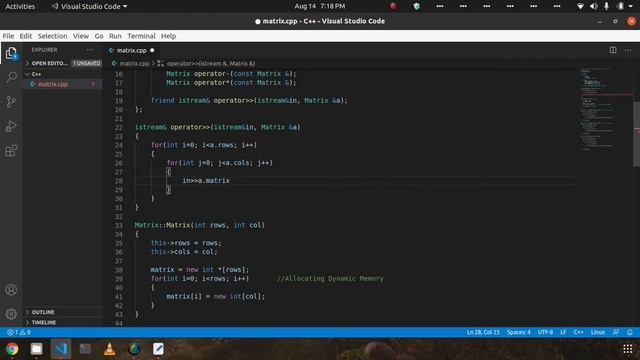Viewport: 640px width, 360px height.
Task: Open the text editor dock icon
Action: [158, 349]
